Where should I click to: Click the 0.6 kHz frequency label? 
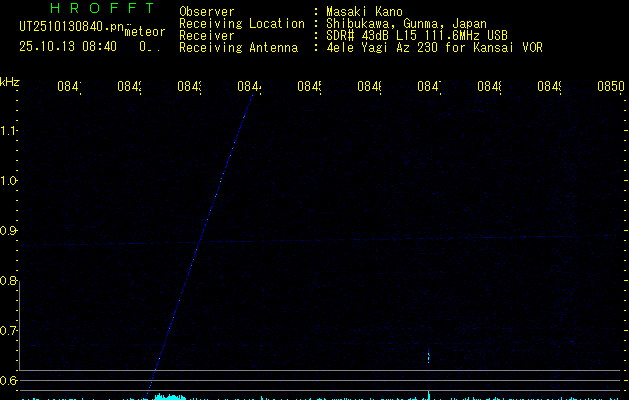pos(9,380)
